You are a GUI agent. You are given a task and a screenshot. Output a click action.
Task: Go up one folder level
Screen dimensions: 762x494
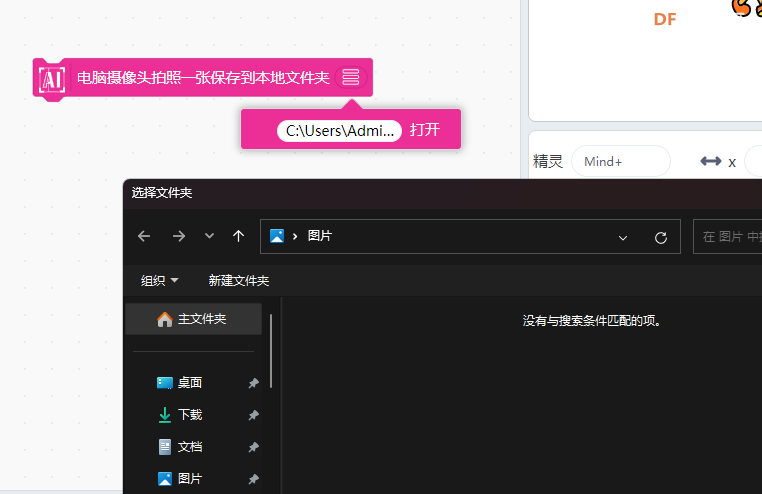[x=238, y=237]
